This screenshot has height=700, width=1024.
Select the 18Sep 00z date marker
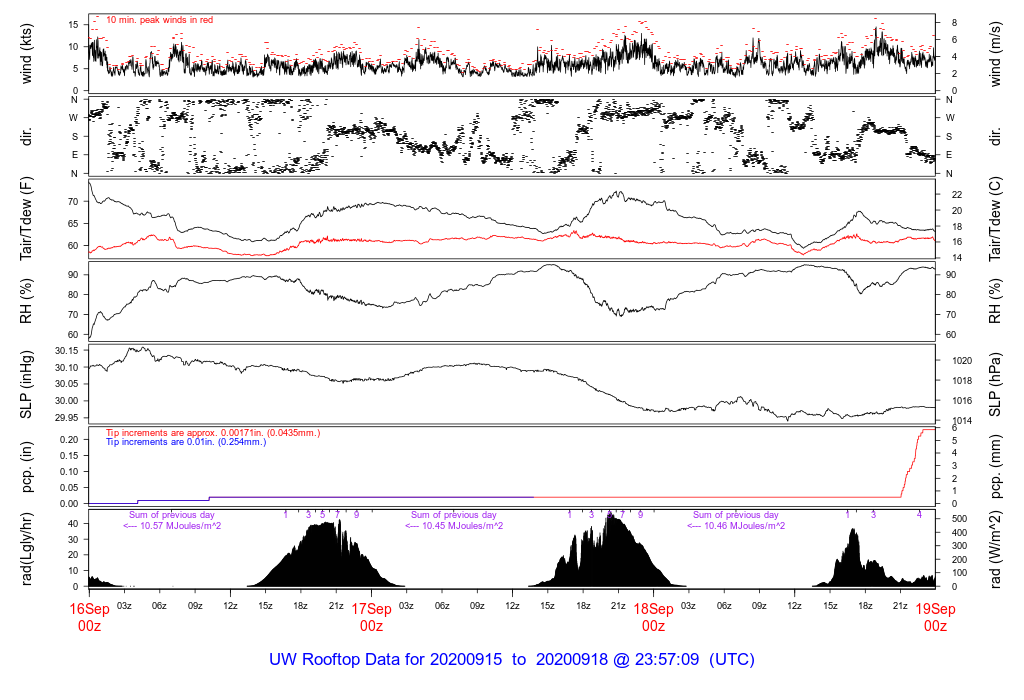[653, 617]
